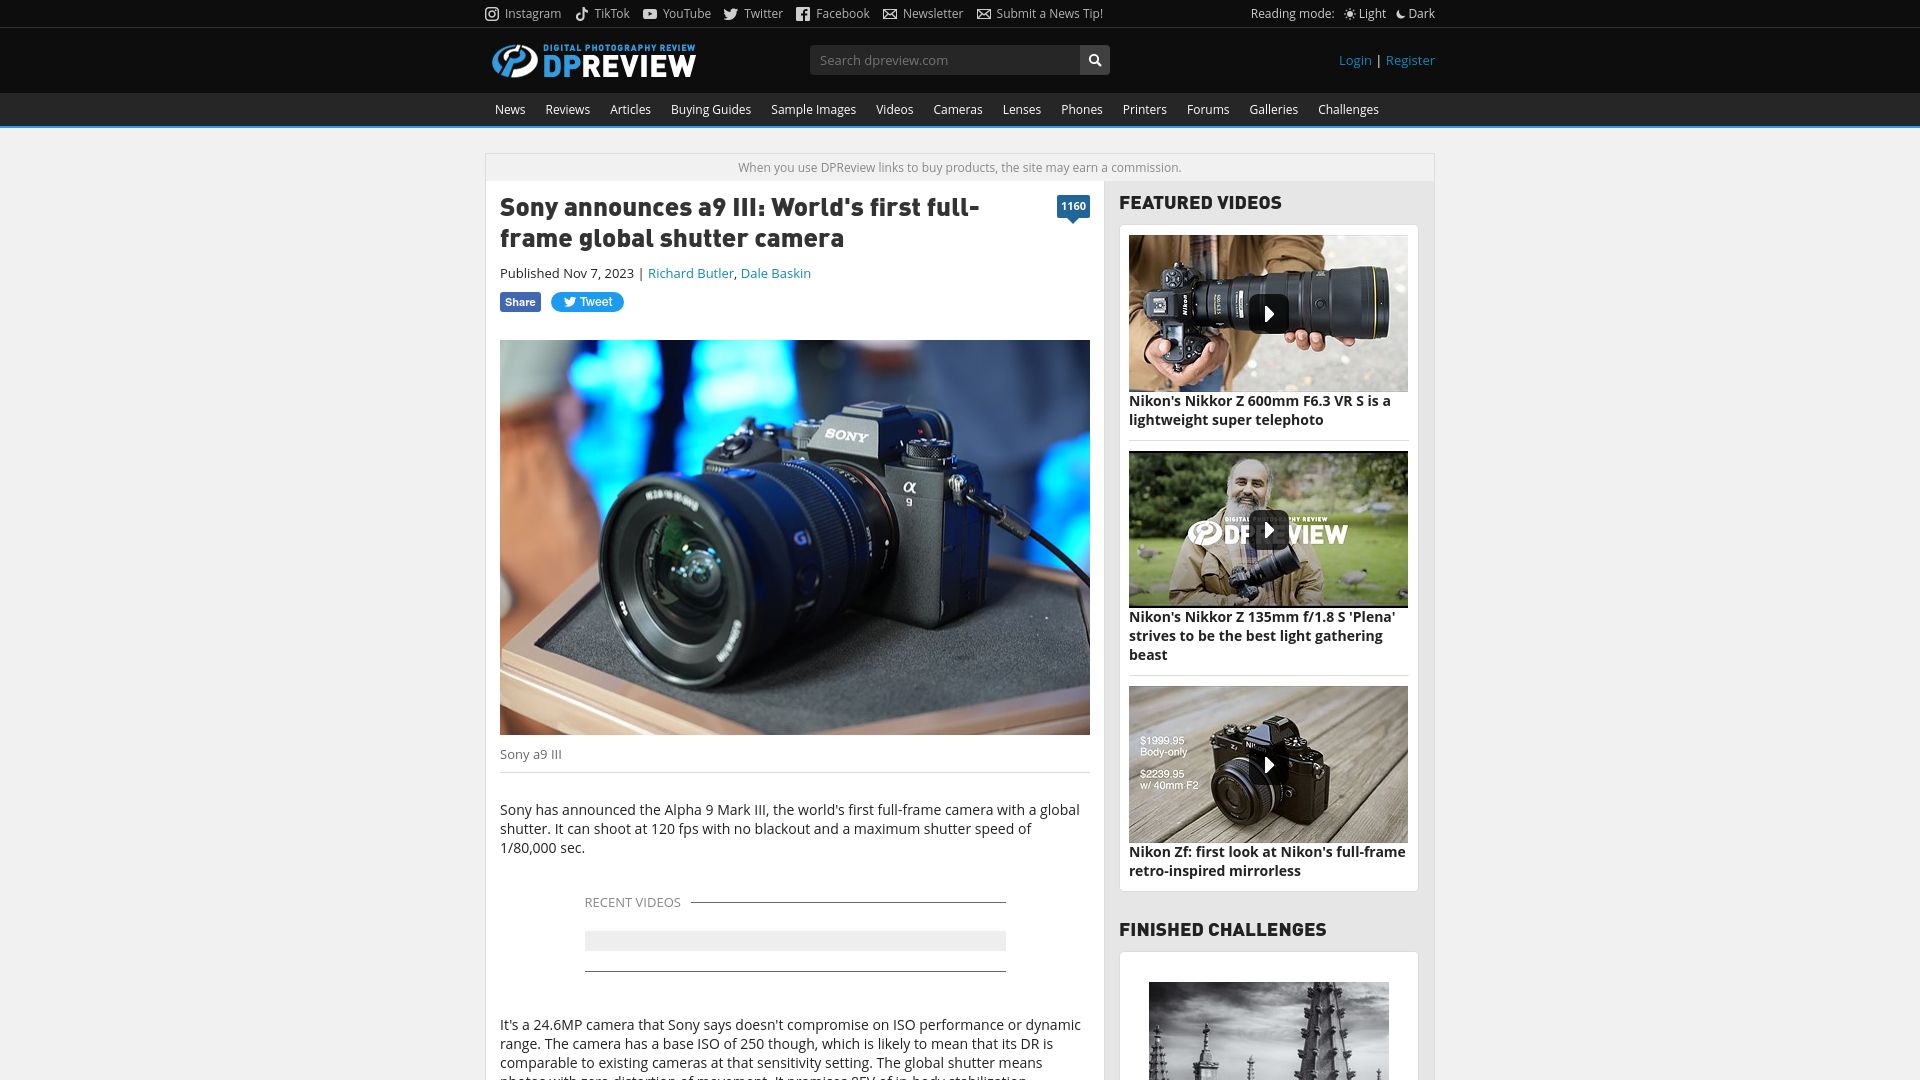Focus the Search dpreview.com field
The image size is (1920, 1080).
[945, 60]
